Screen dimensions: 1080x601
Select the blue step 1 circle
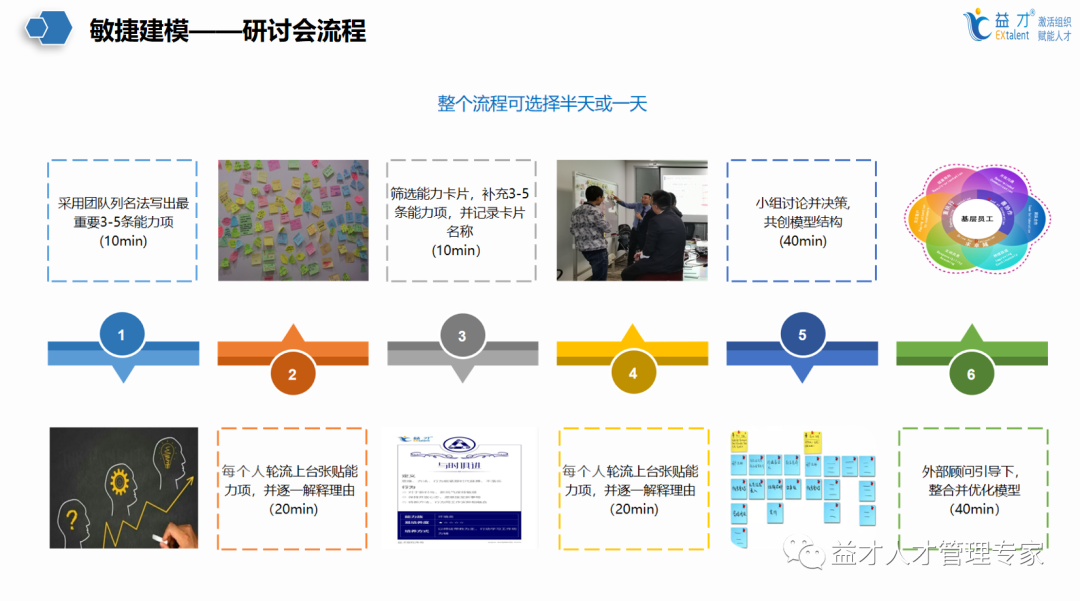122,335
